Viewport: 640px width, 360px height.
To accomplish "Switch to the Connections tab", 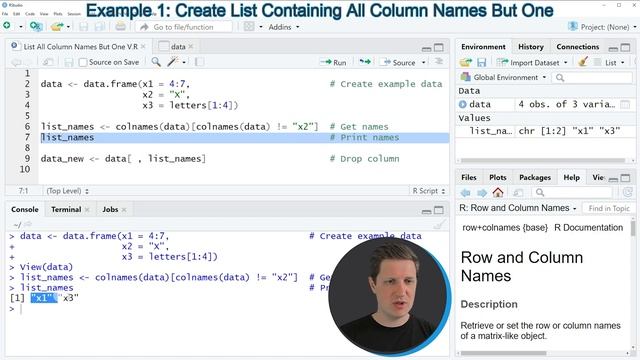I will click(578, 47).
